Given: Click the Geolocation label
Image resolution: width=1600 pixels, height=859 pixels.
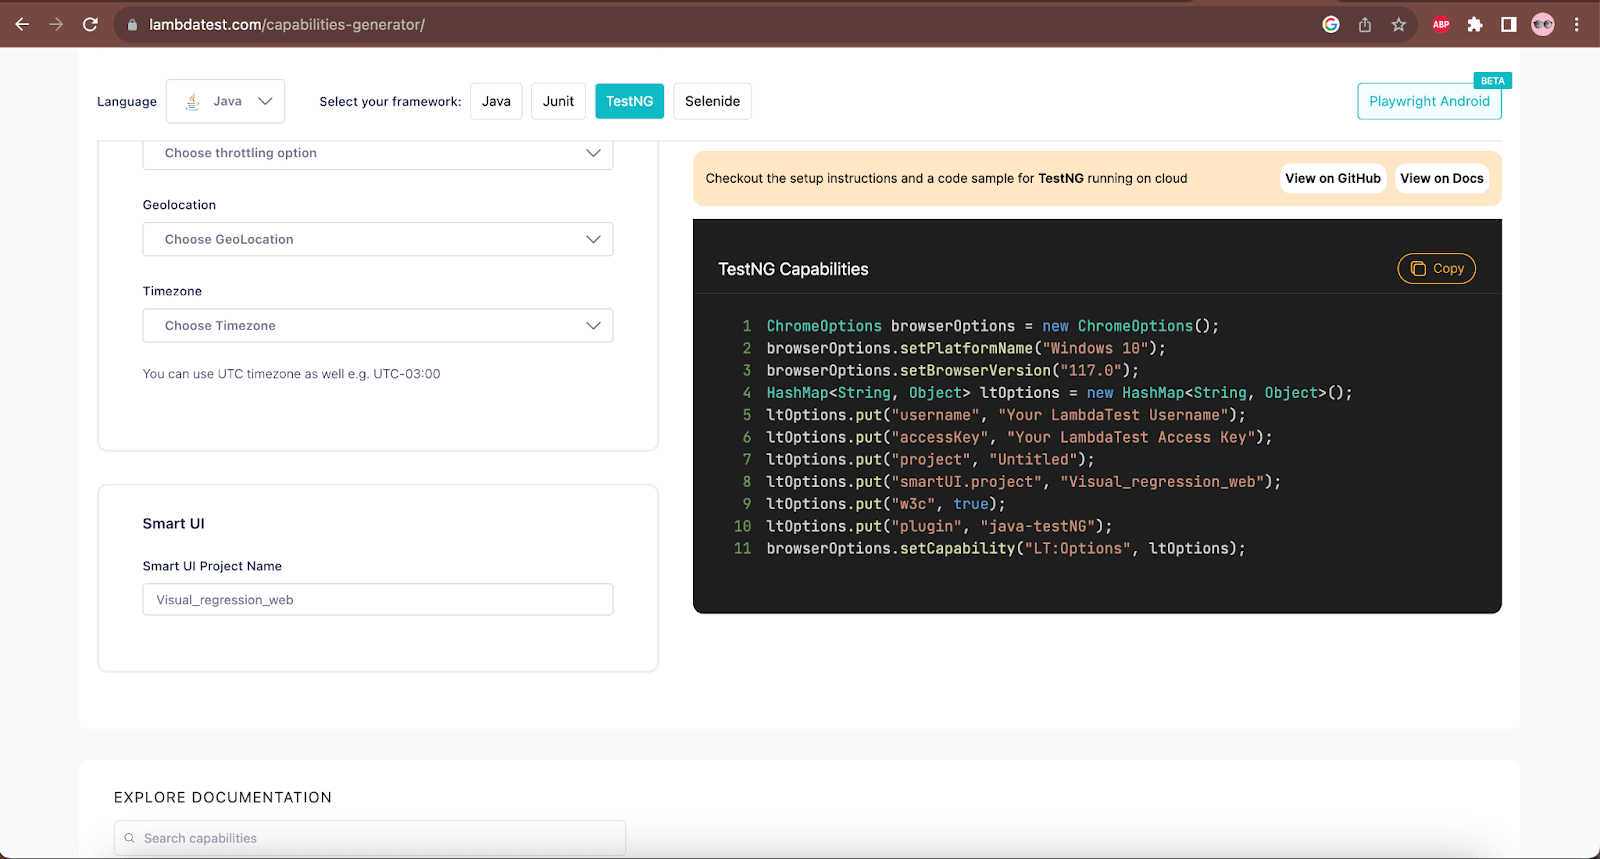Looking at the screenshot, I should 179,205.
